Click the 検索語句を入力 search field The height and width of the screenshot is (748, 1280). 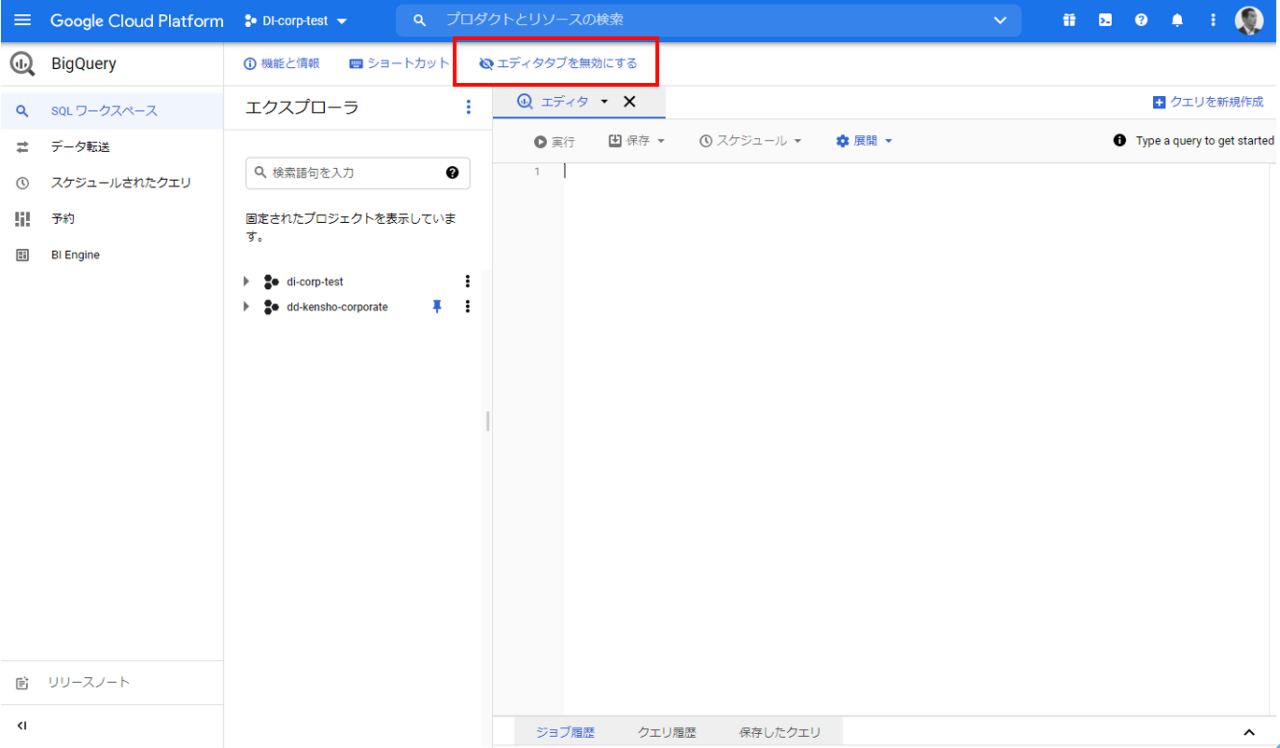point(350,173)
